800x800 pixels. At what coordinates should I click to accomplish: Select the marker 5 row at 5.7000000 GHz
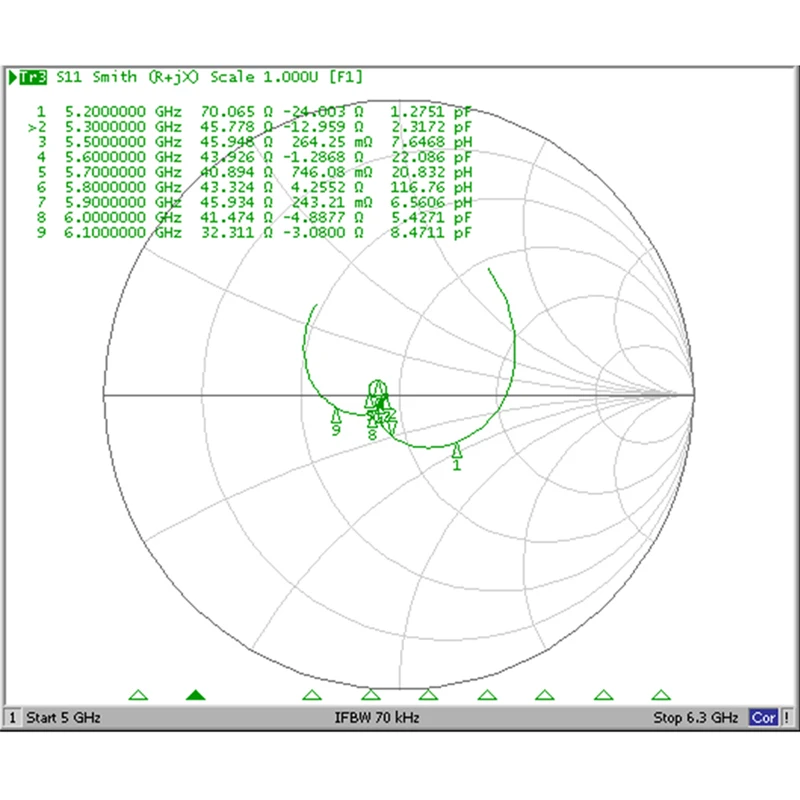pos(253,172)
